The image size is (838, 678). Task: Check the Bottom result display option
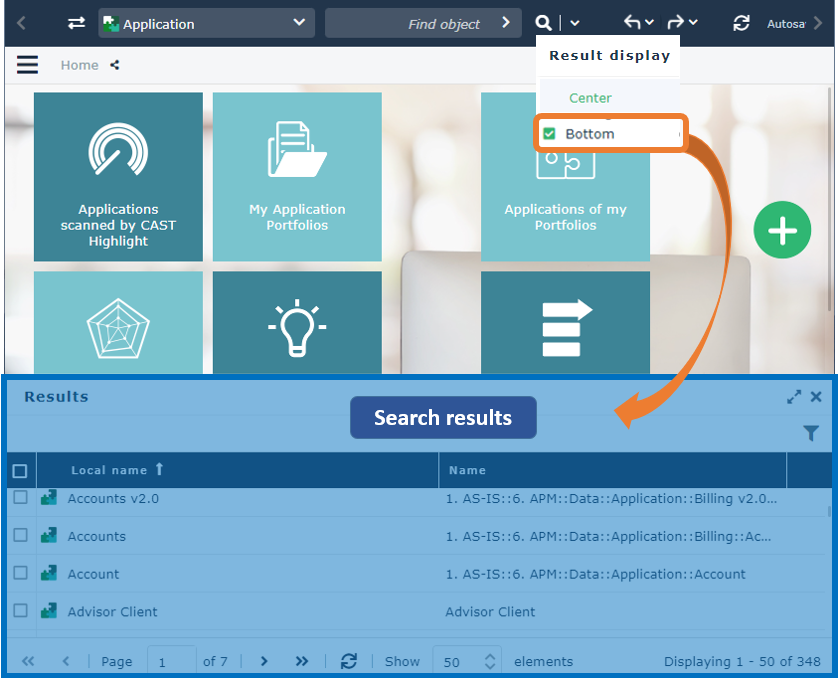(x=549, y=134)
